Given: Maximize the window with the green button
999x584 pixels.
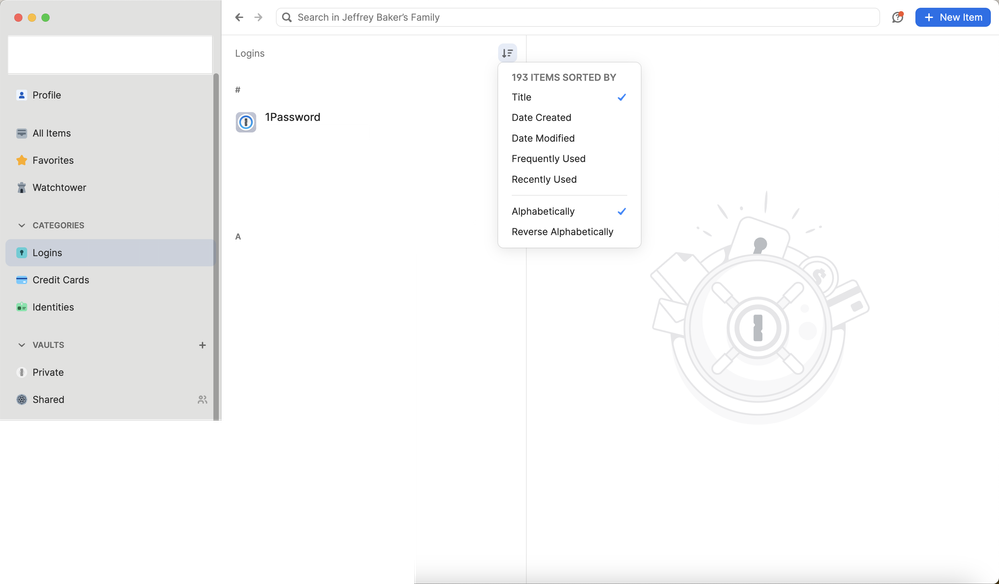Looking at the screenshot, I should [x=46, y=18].
